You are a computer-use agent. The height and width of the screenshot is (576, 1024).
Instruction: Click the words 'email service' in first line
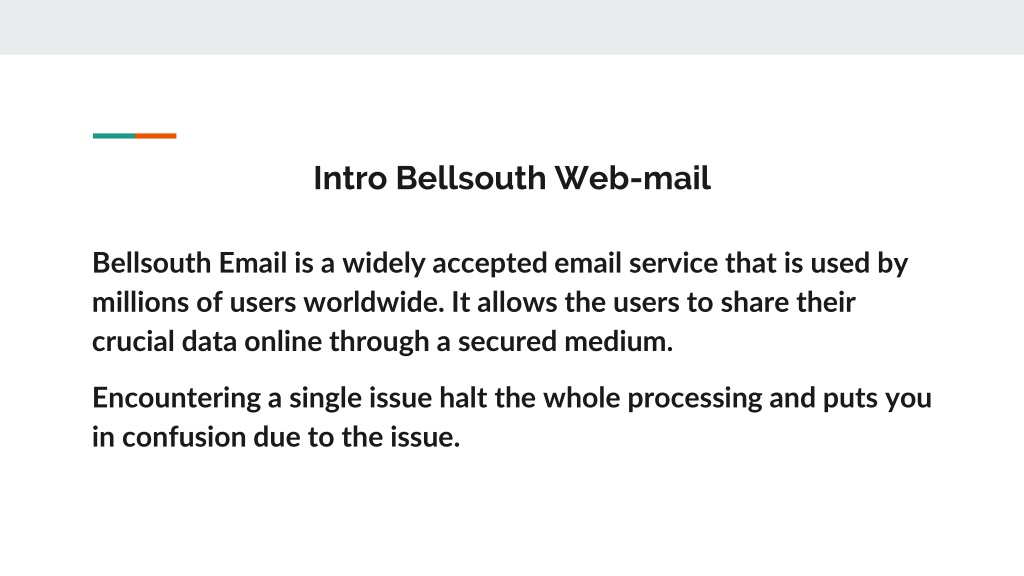tap(636, 263)
